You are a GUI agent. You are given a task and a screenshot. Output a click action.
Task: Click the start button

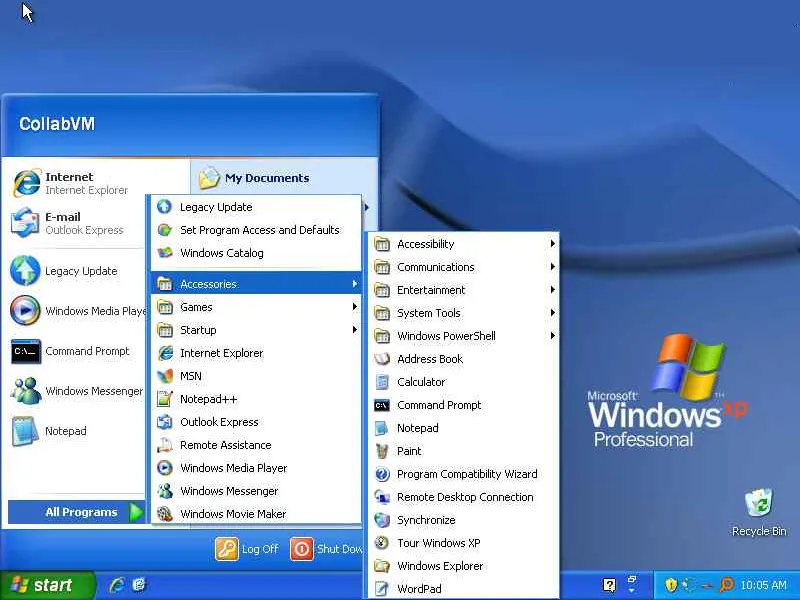[47, 585]
